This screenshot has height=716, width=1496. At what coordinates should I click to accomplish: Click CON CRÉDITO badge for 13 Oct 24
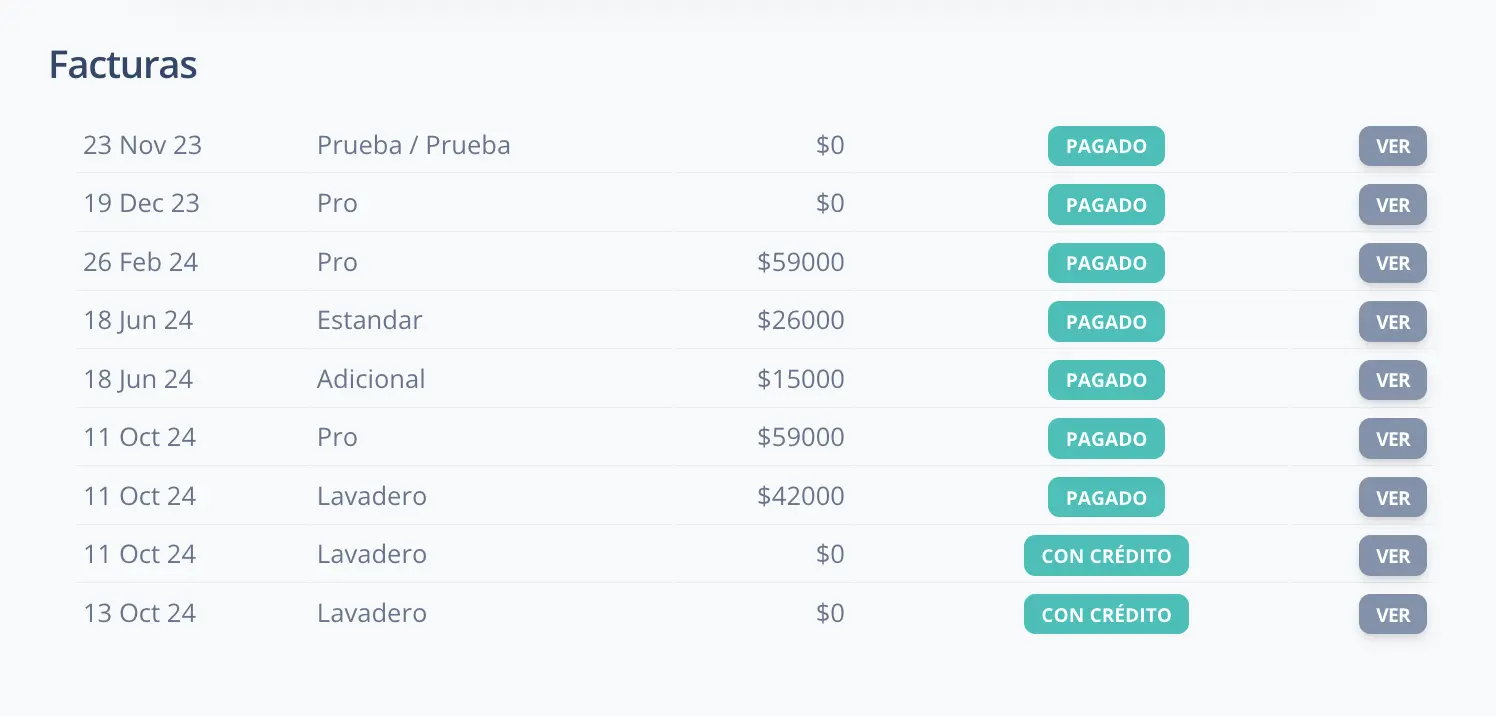1106,614
